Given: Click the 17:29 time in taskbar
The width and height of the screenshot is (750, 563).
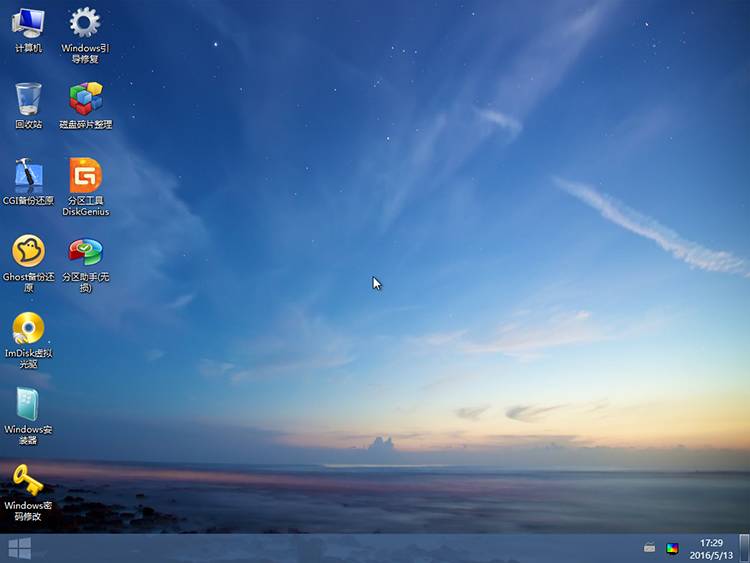Looking at the screenshot, I should coord(711,543).
